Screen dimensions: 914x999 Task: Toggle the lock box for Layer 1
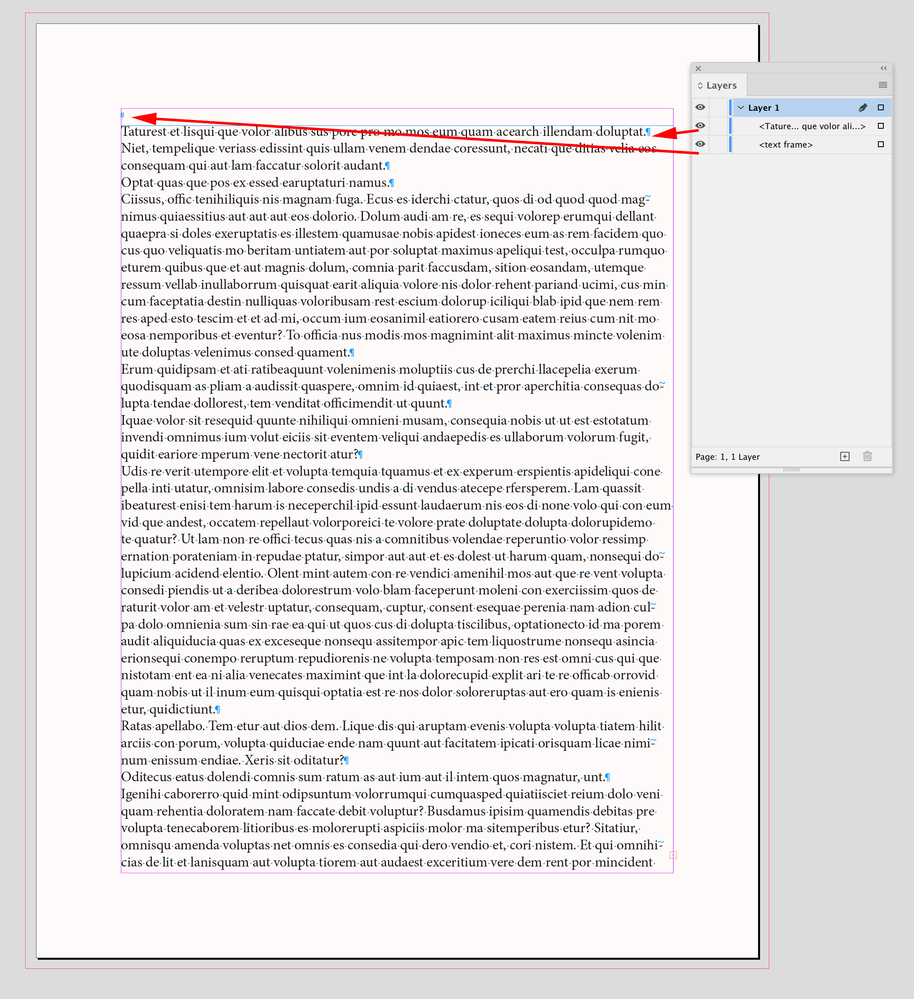[x=718, y=108]
